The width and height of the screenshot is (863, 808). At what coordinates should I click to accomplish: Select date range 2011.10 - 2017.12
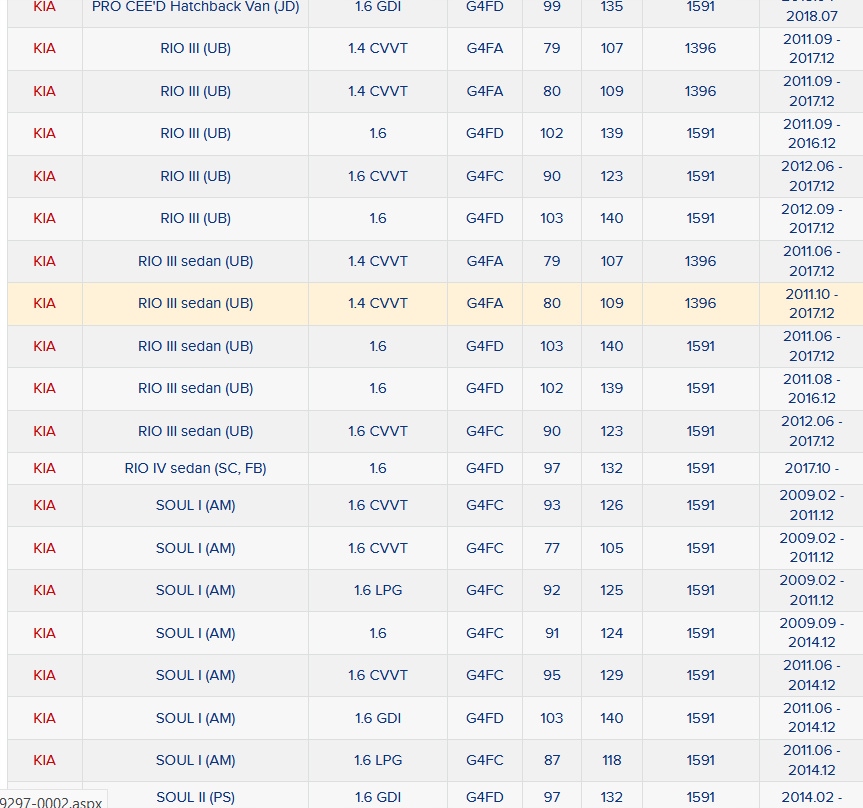click(811, 303)
